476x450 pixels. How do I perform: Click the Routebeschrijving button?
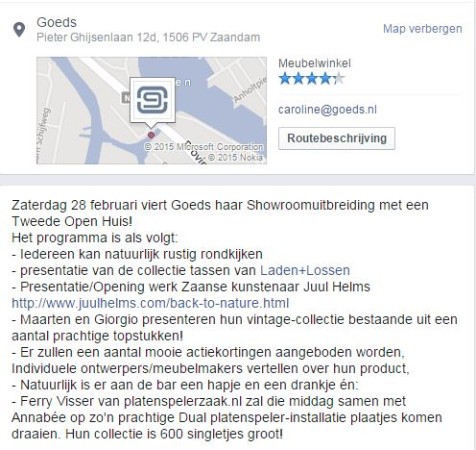tap(337, 138)
